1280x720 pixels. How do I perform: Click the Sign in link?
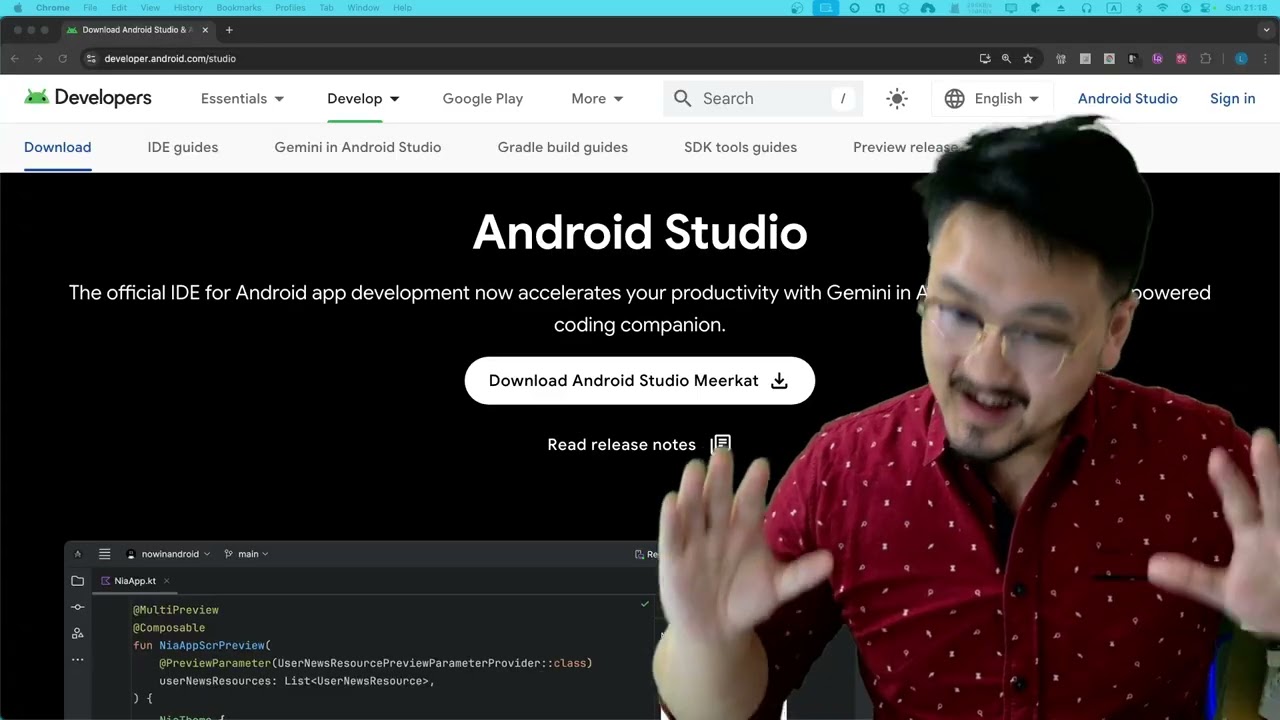point(1232,98)
